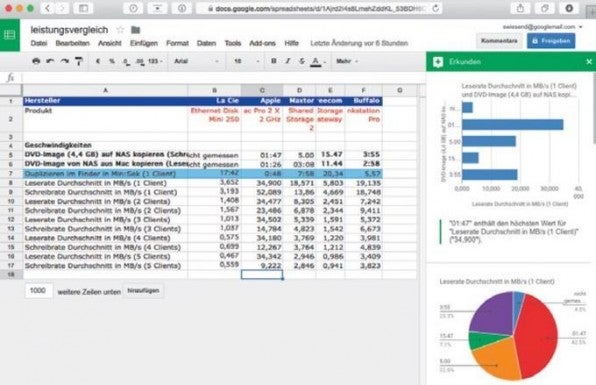This screenshot has height=385, width=596.
Task: Reload the page in Safari
Action: pos(435,8)
